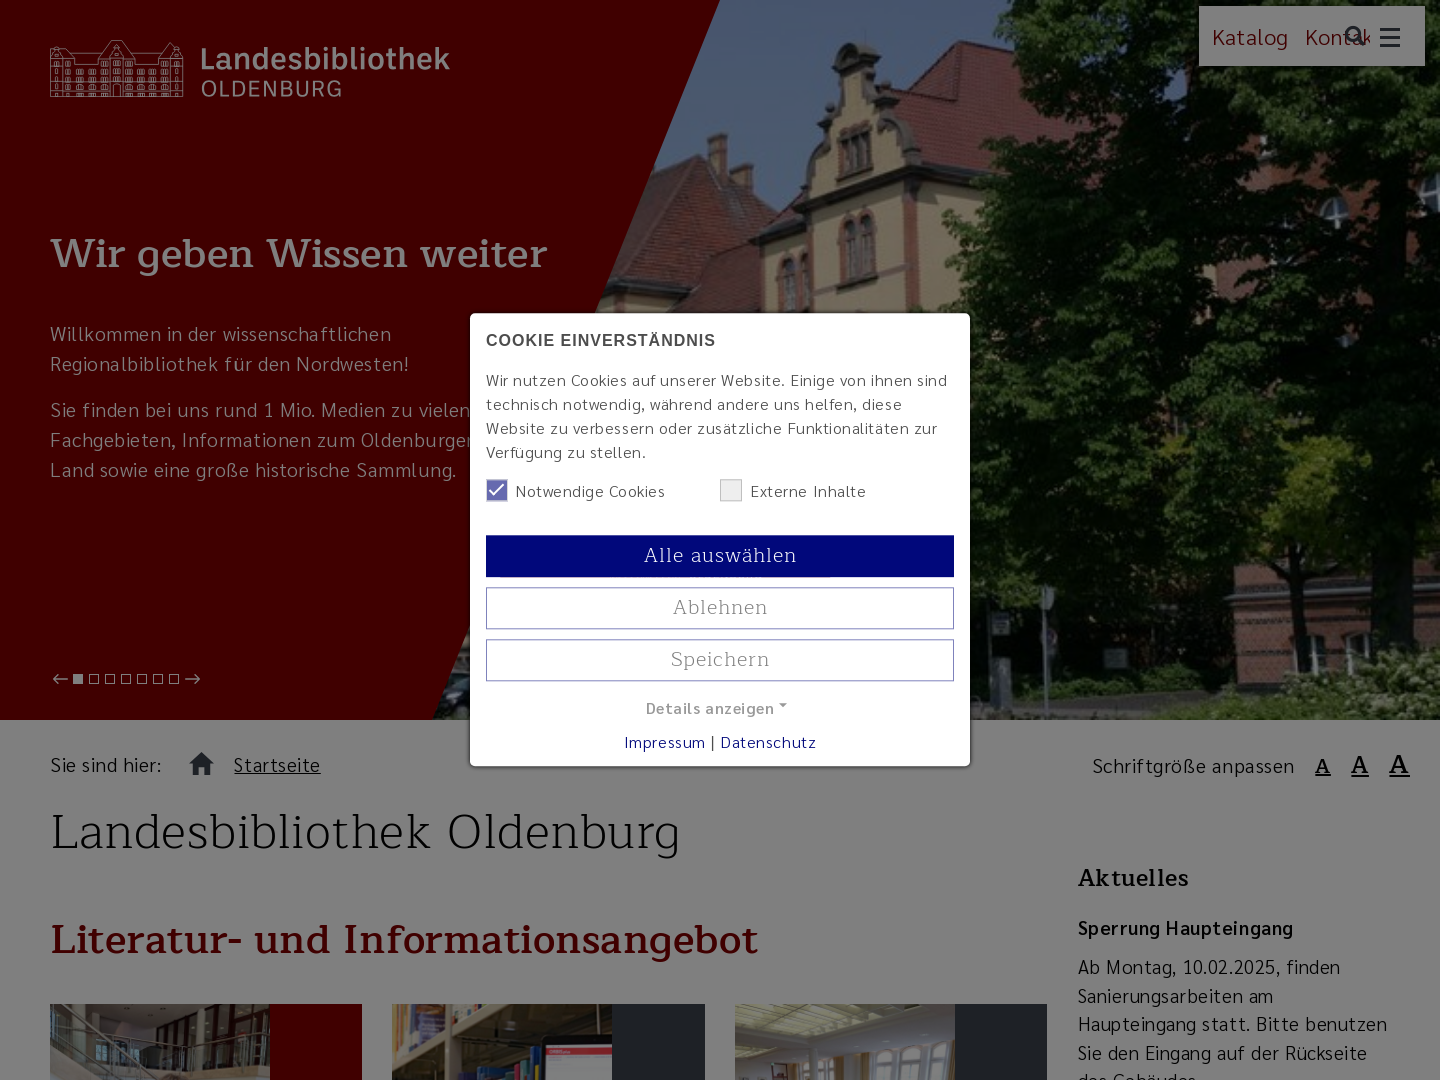Select the fourth slider dot
This screenshot has width=1440, height=1080.
(x=126, y=679)
